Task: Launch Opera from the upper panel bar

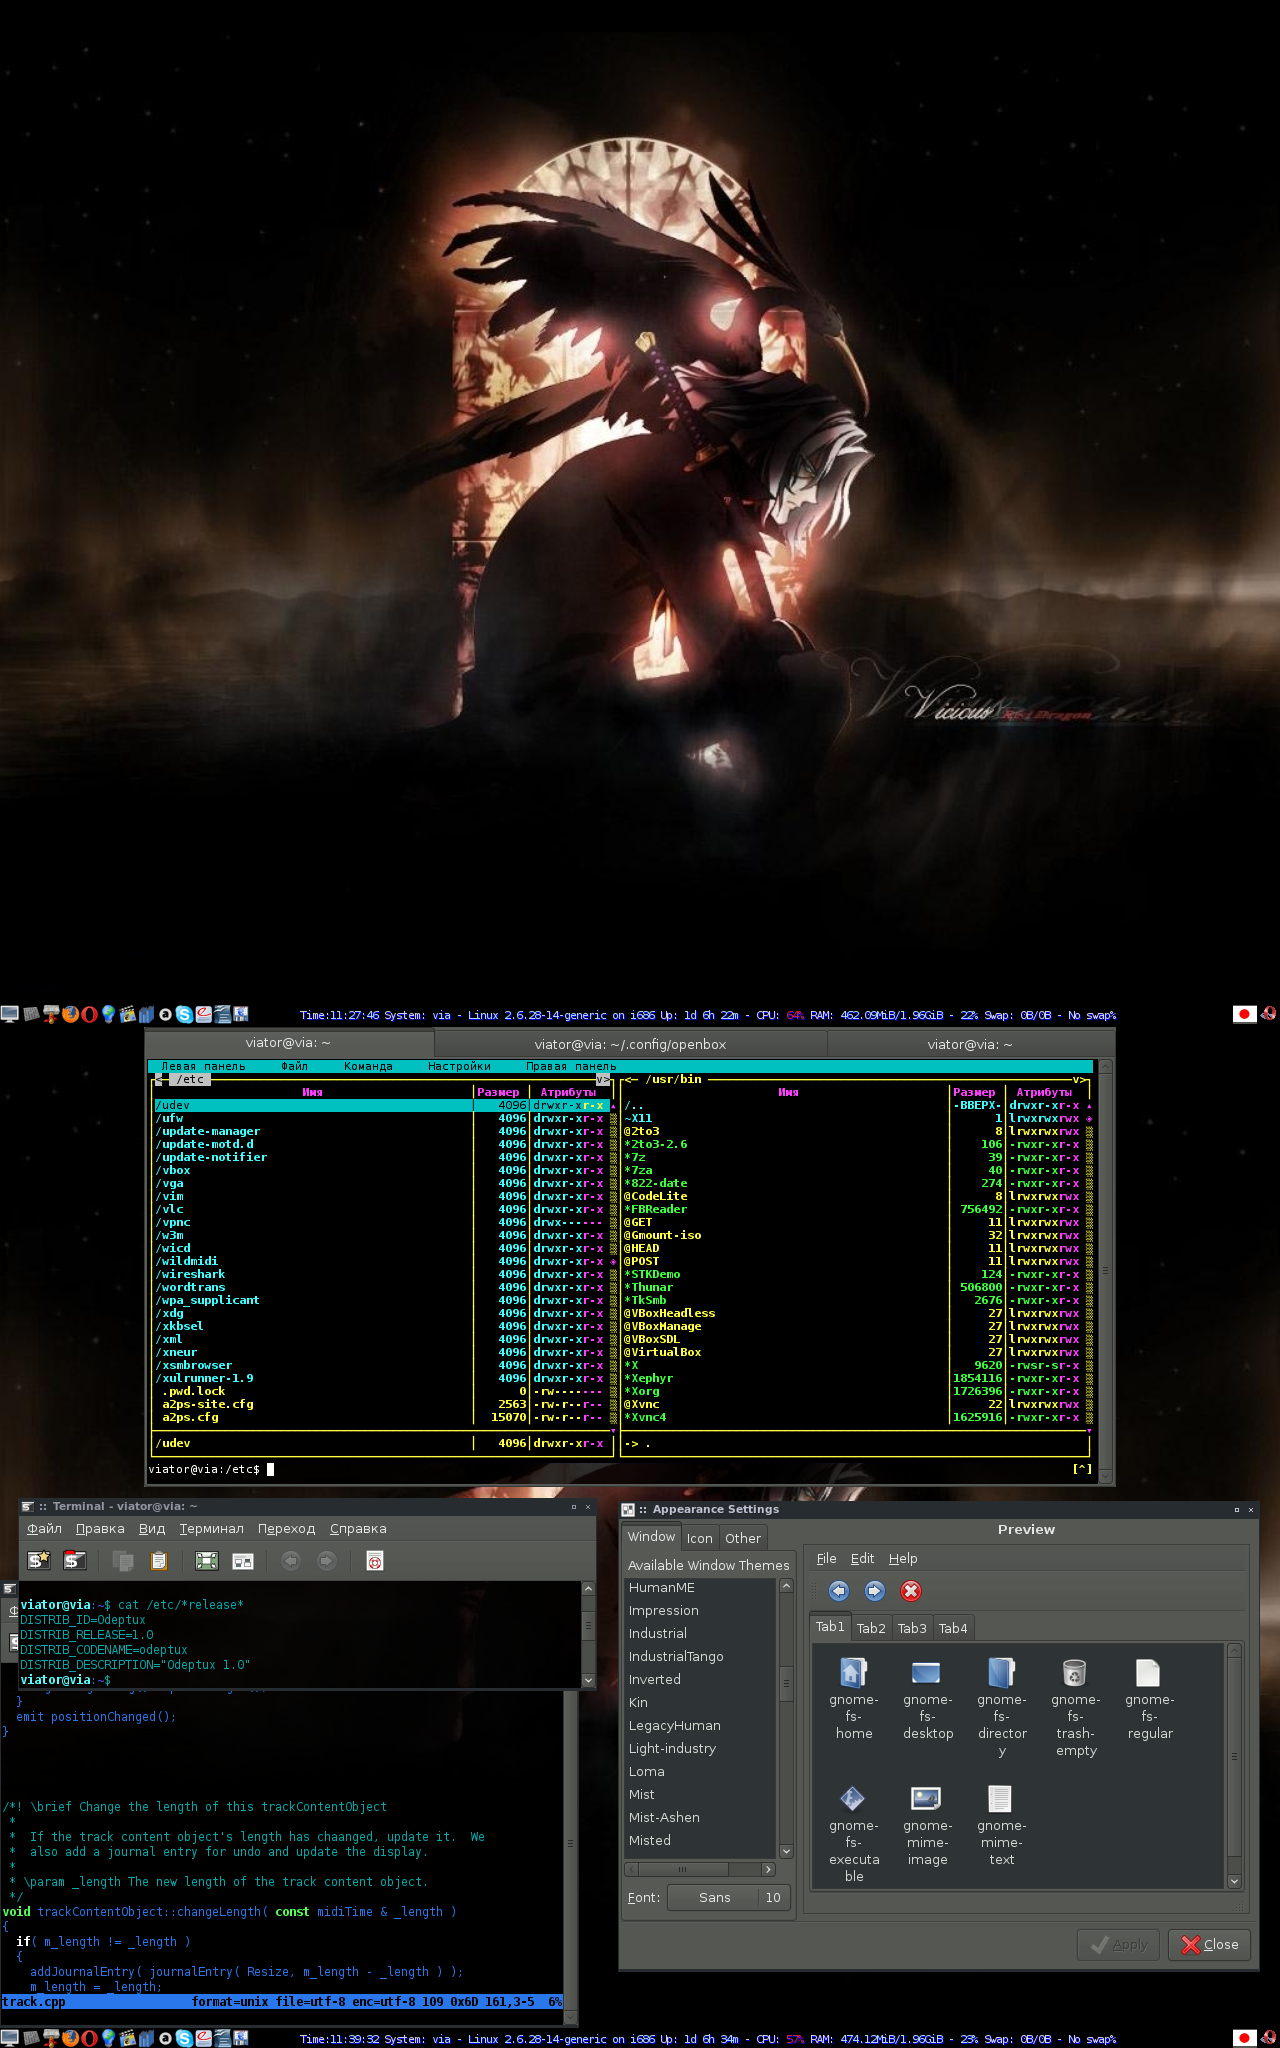Action: point(89,1014)
